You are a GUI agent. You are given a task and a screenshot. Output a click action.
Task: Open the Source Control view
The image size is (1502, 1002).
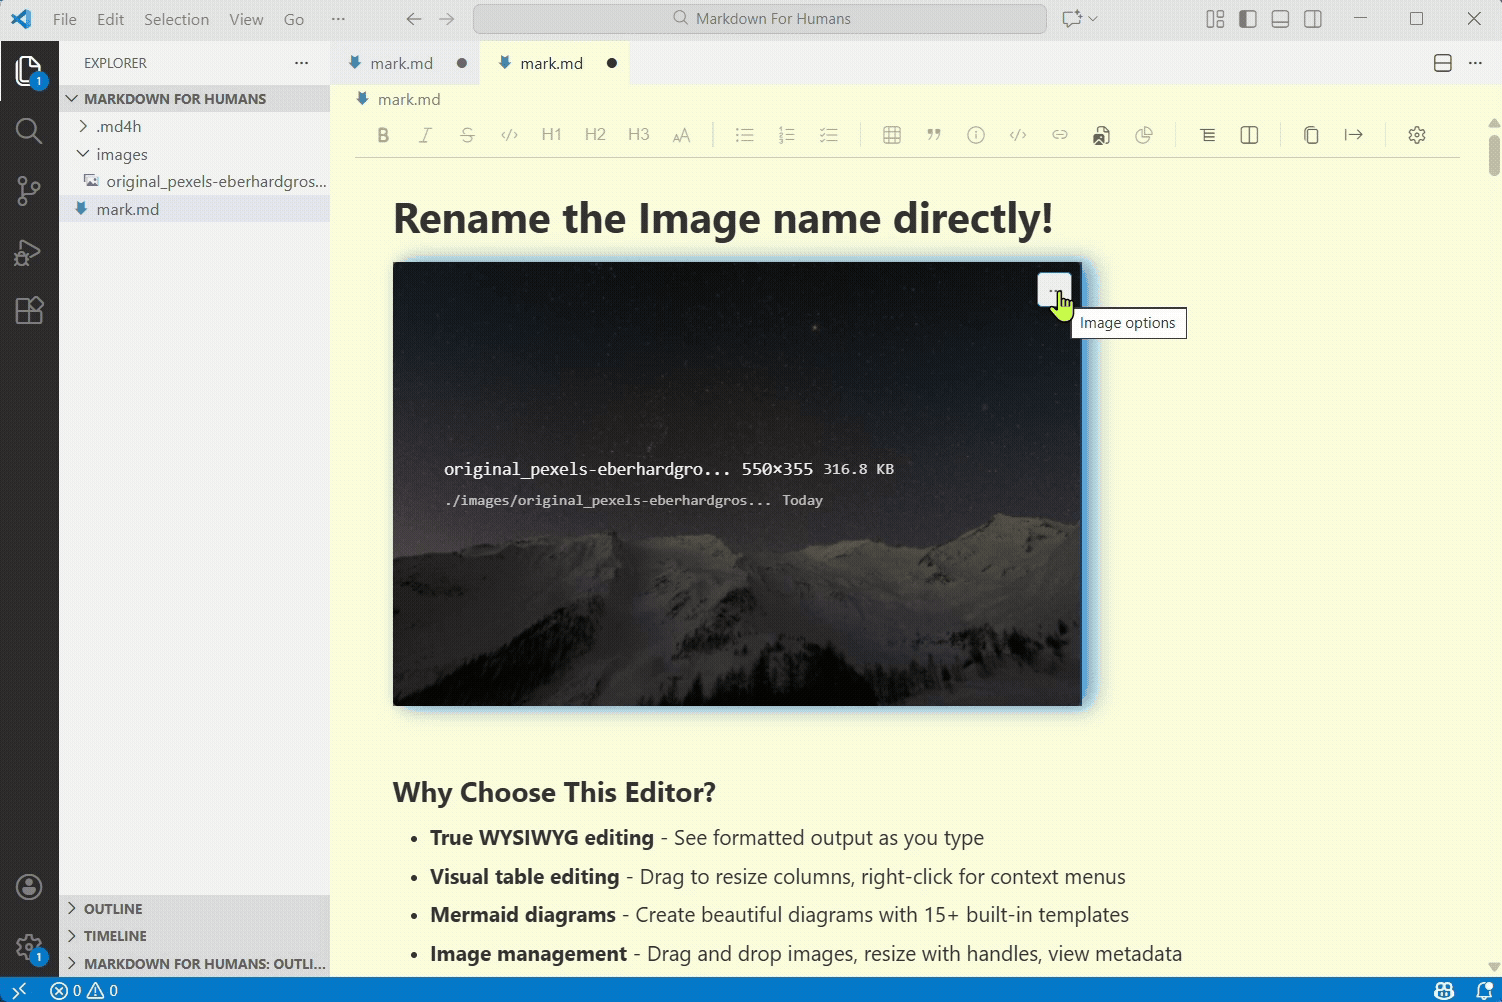pyautogui.click(x=29, y=190)
